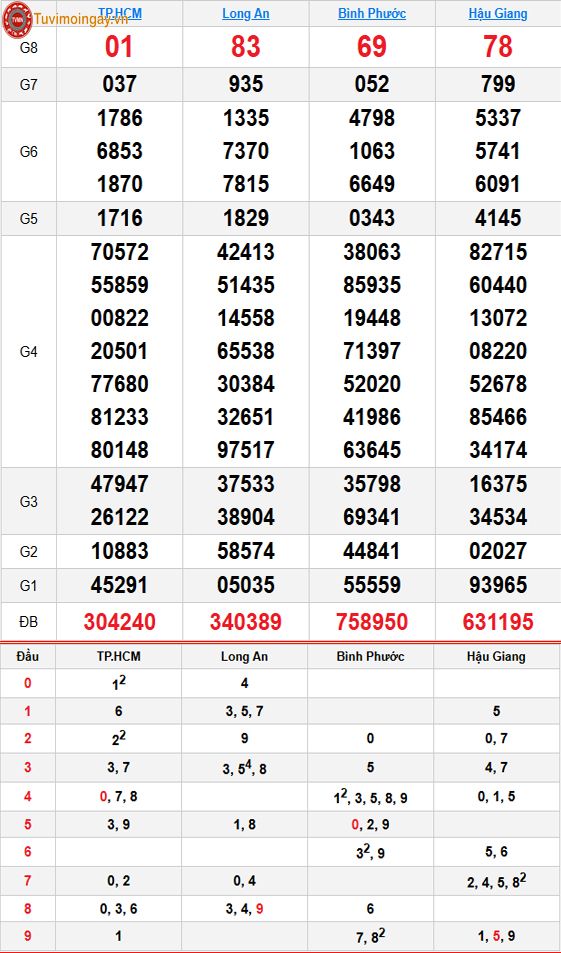Open the Long An province link

click(246, 13)
